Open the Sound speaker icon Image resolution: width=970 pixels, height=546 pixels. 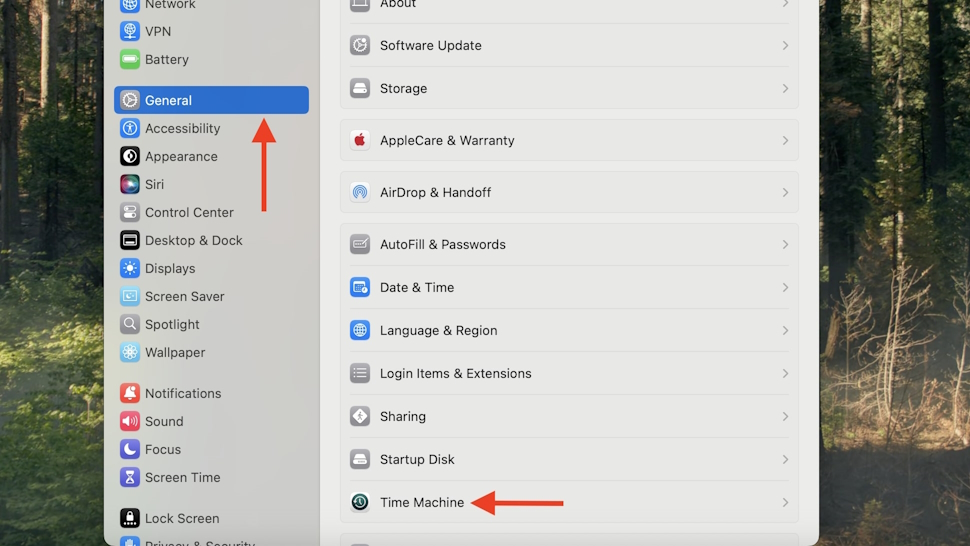point(130,421)
